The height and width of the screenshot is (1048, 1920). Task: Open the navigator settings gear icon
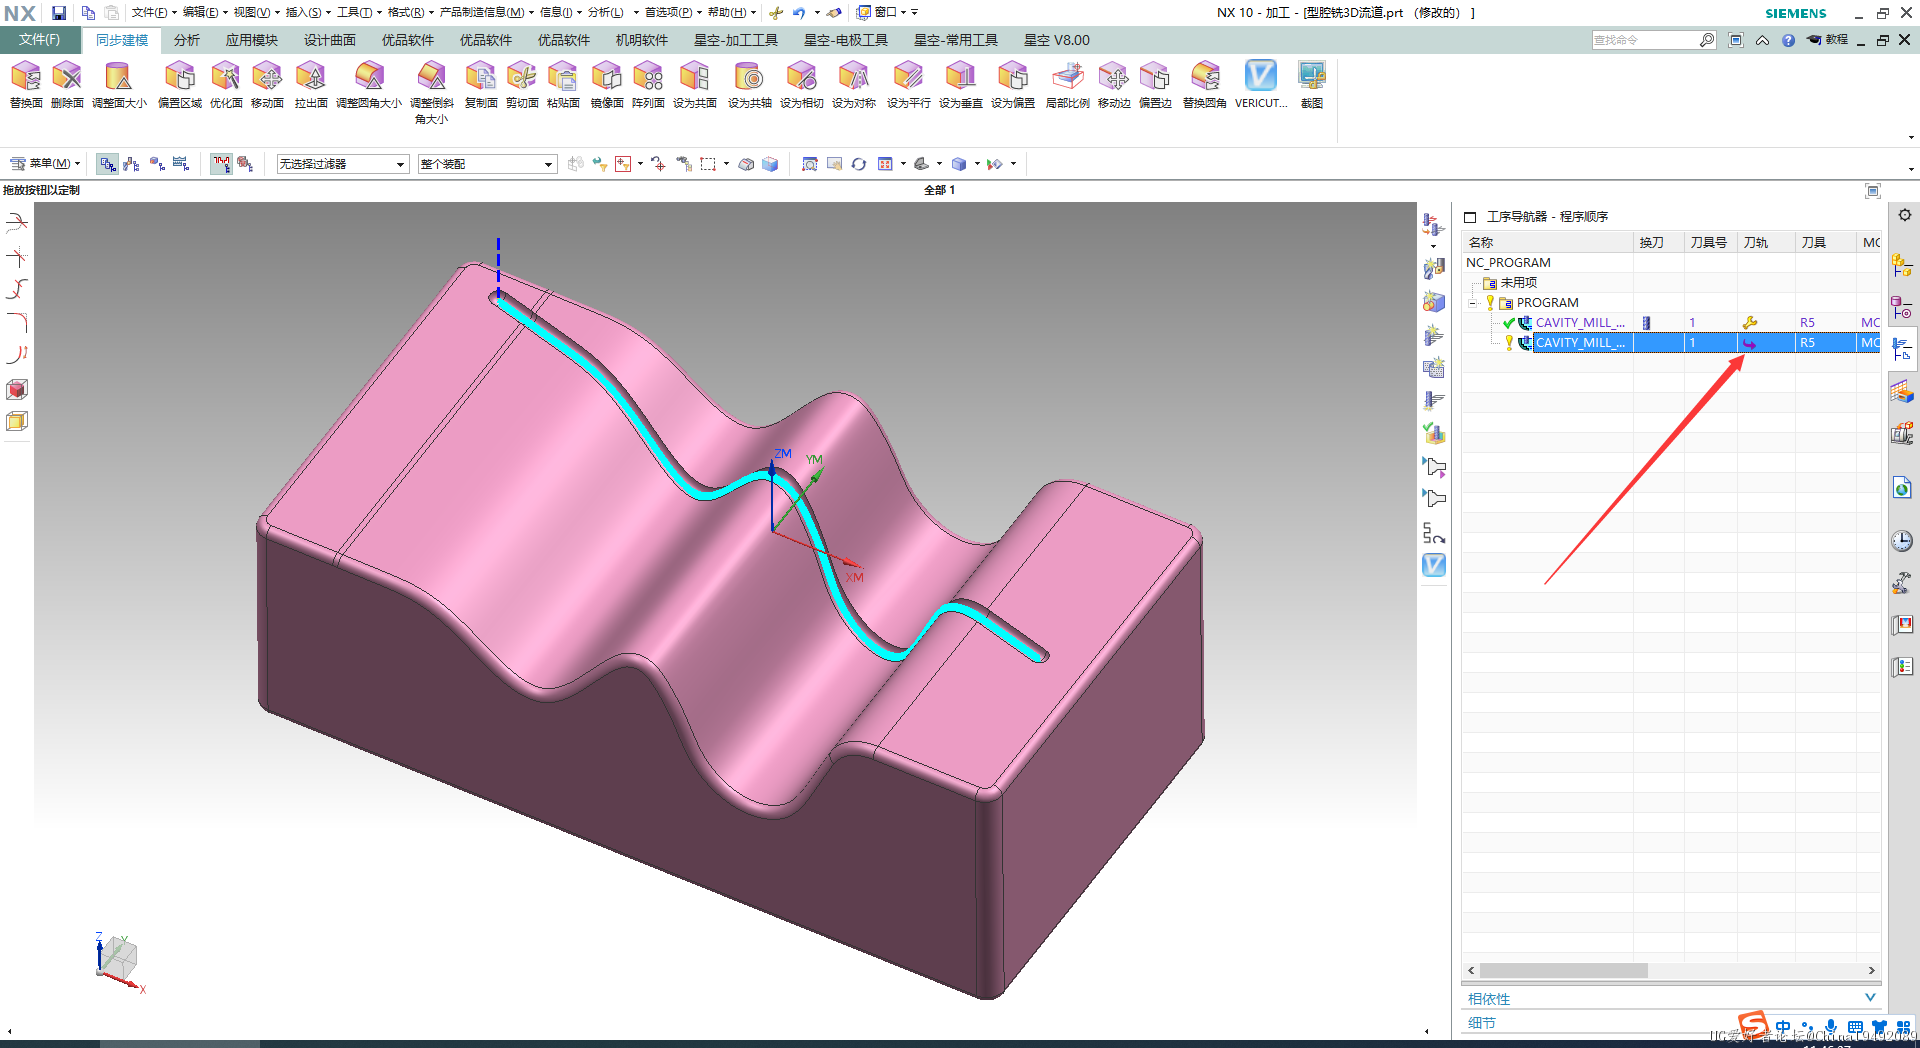pos(1904,215)
